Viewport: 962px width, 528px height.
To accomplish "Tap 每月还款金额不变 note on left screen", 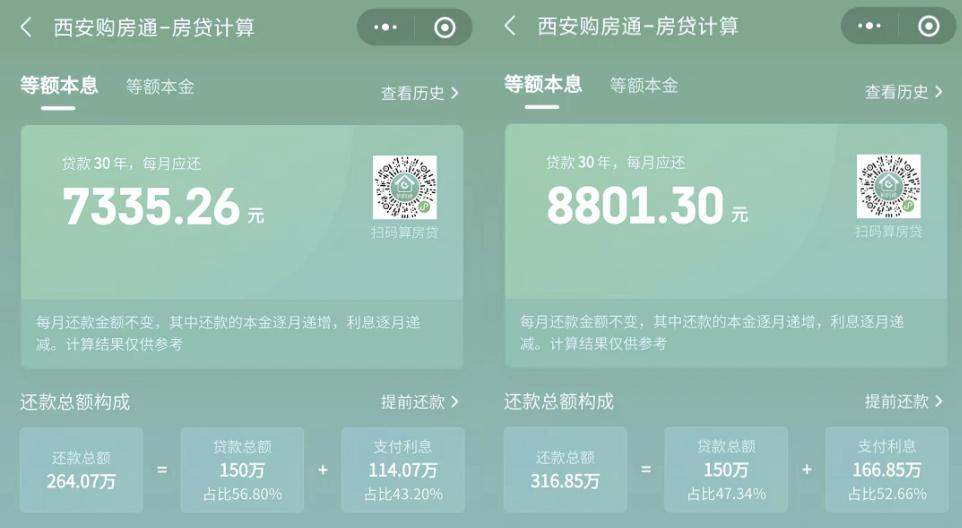I will [x=228, y=333].
